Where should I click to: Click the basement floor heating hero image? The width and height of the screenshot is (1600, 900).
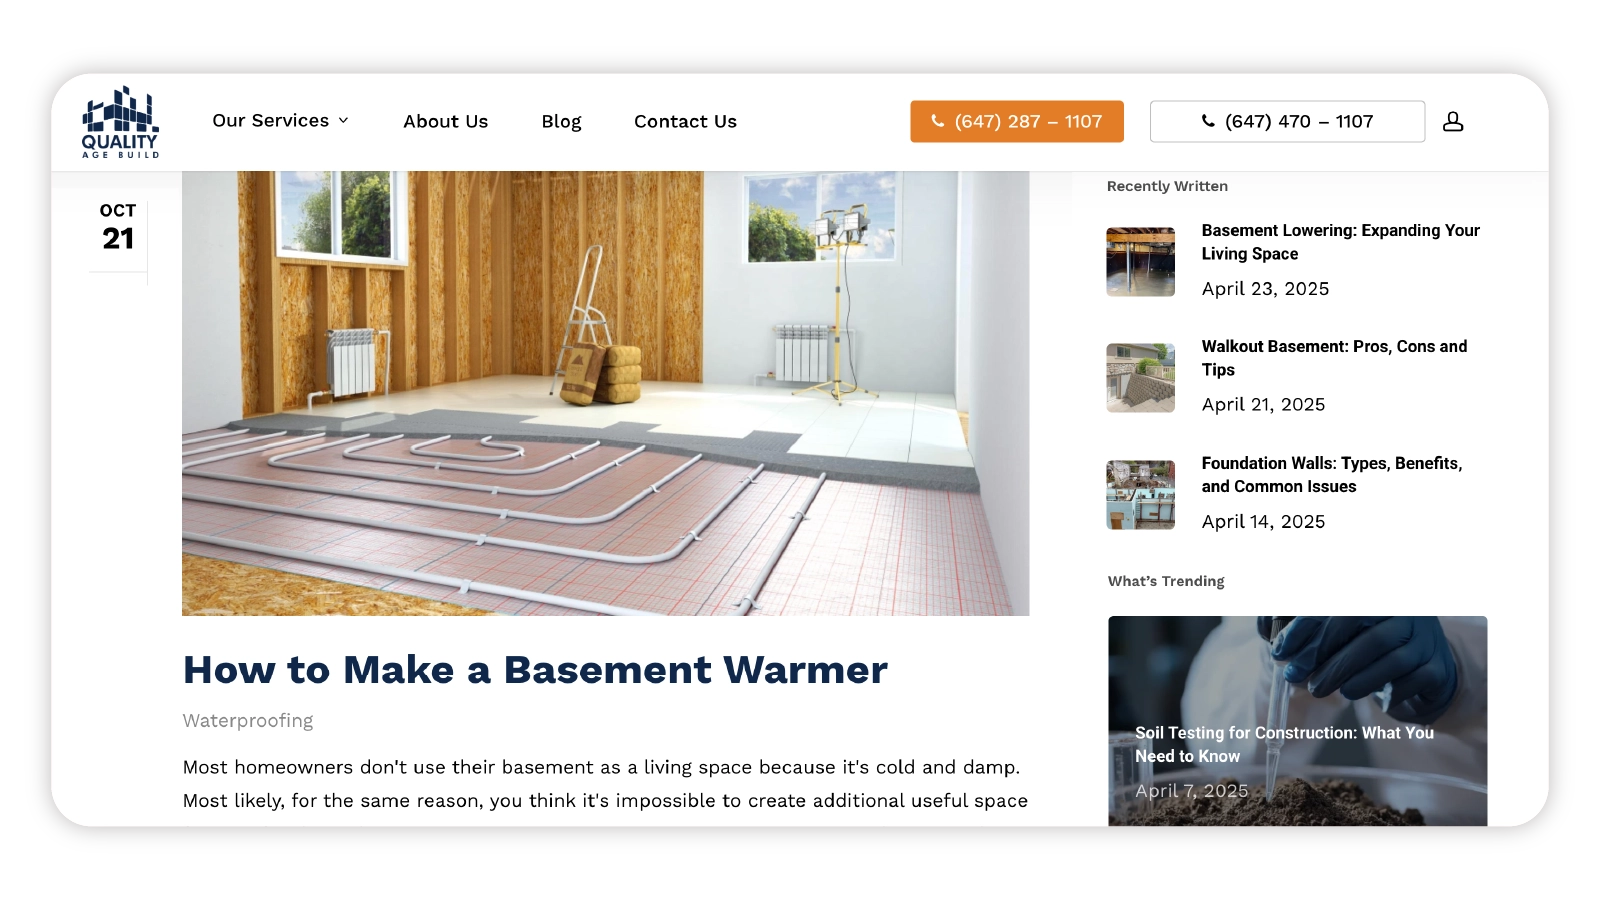(605, 392)
